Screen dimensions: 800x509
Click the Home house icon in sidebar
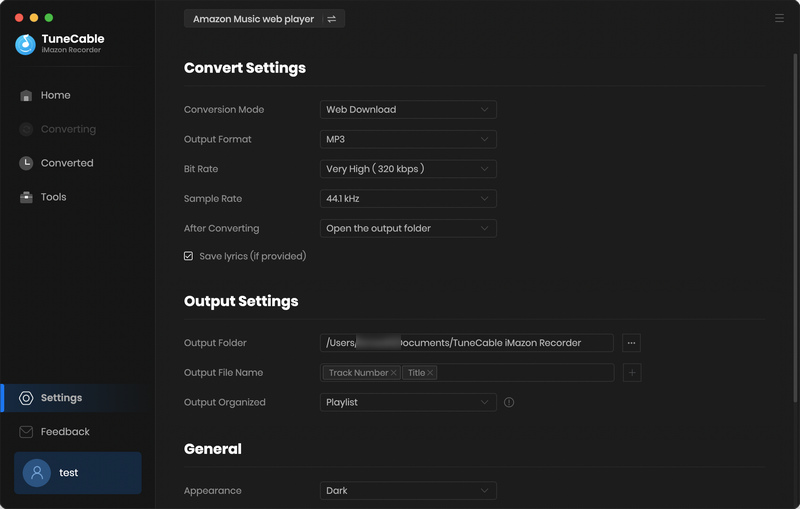(26, 95)
